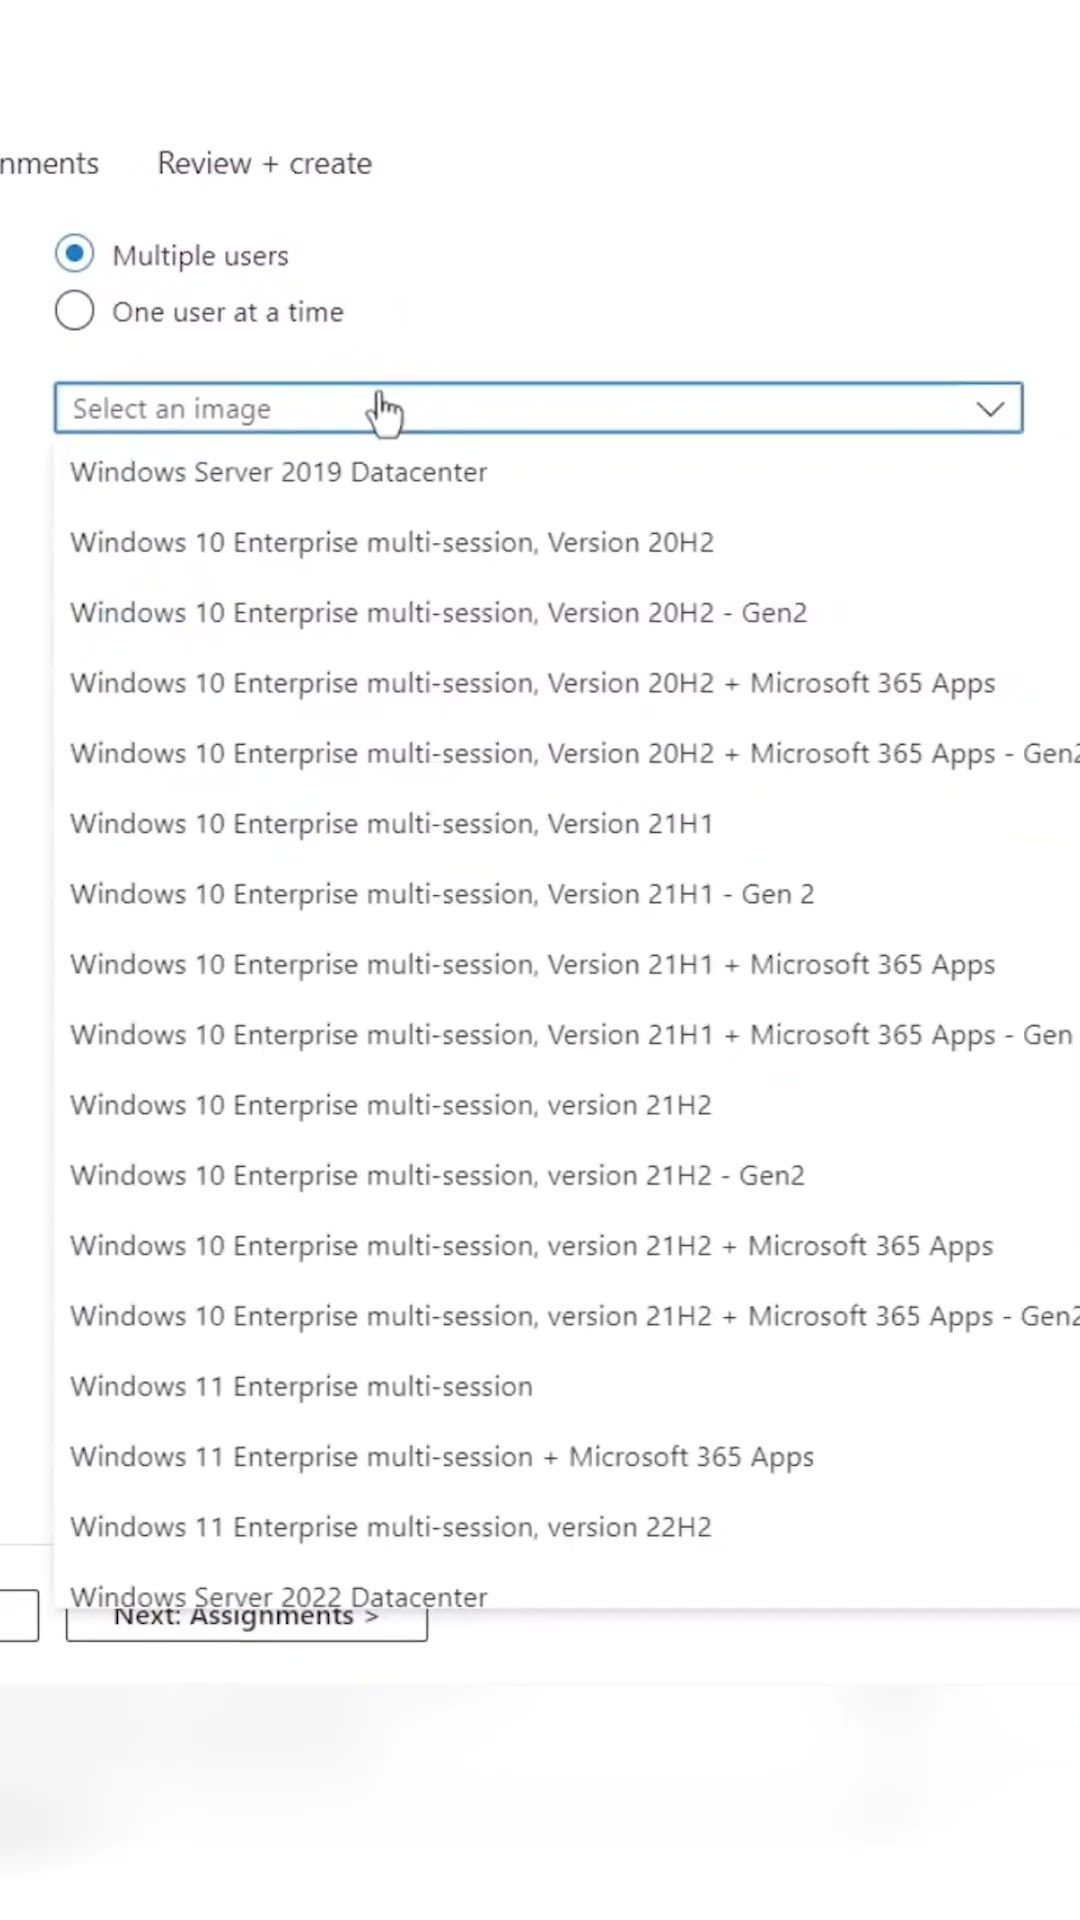The height and width of the screenshot is (1920, 1080).
Task: Pick Windows 10 multi-session Version 21H1
Action: click(x=391, y=824)
